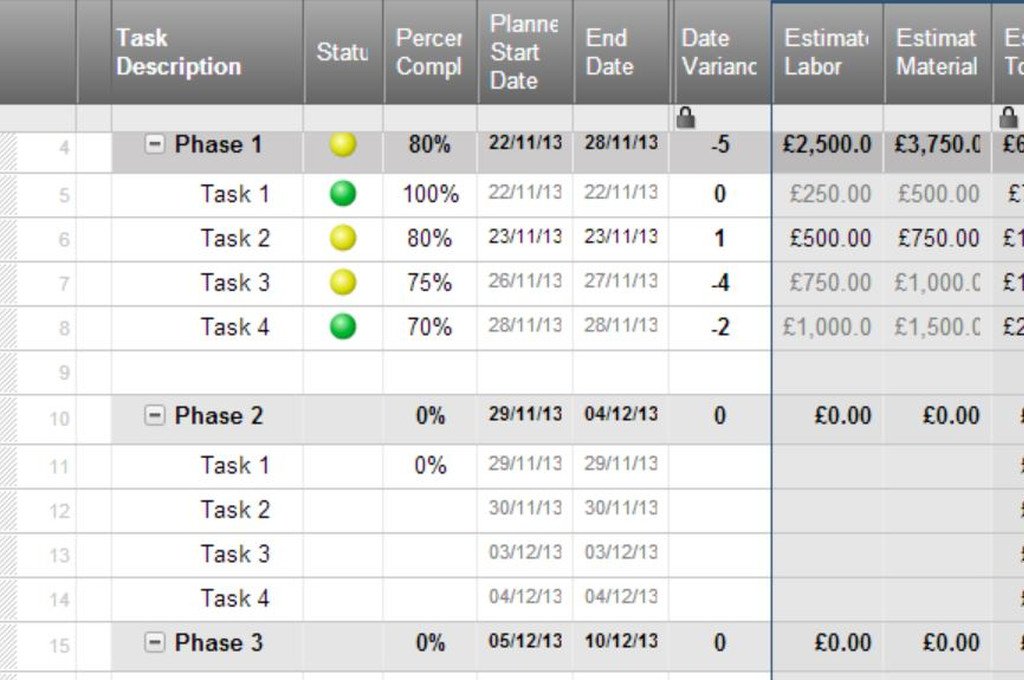Click the lock icon at far right column
The height and width of the screenshot is (680, 1024).
[1009, 117]
